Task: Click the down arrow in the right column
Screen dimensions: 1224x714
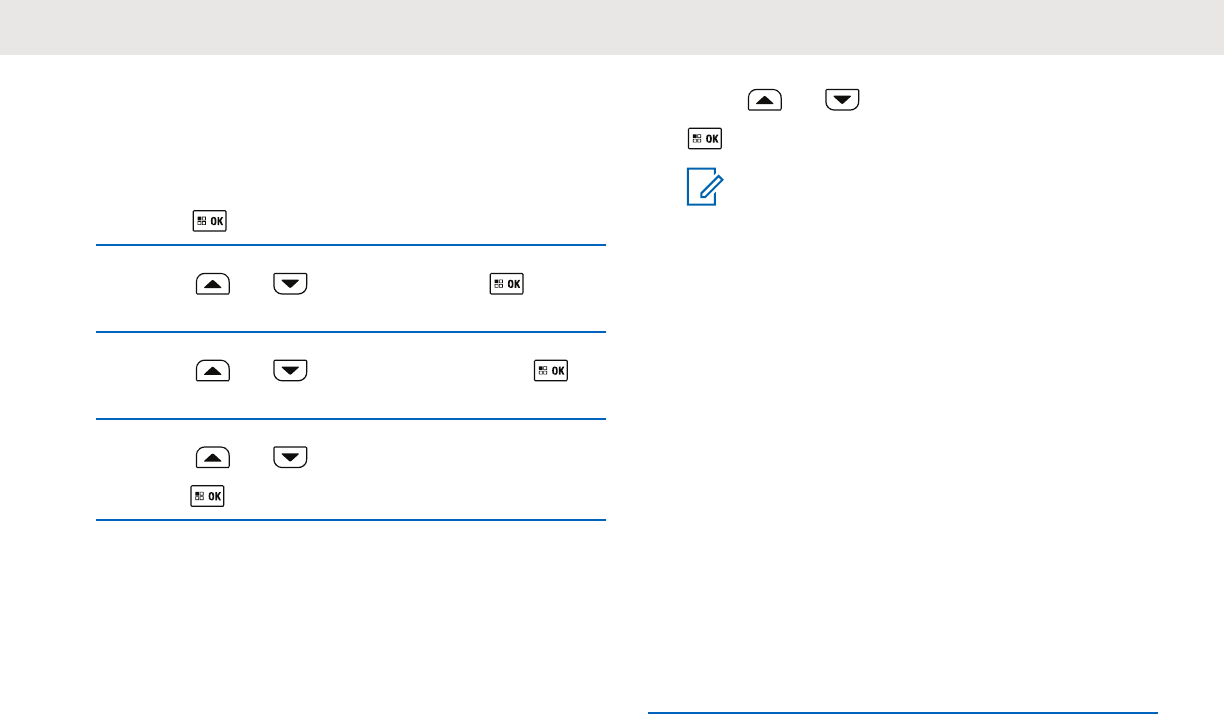Action: [843, 101]
